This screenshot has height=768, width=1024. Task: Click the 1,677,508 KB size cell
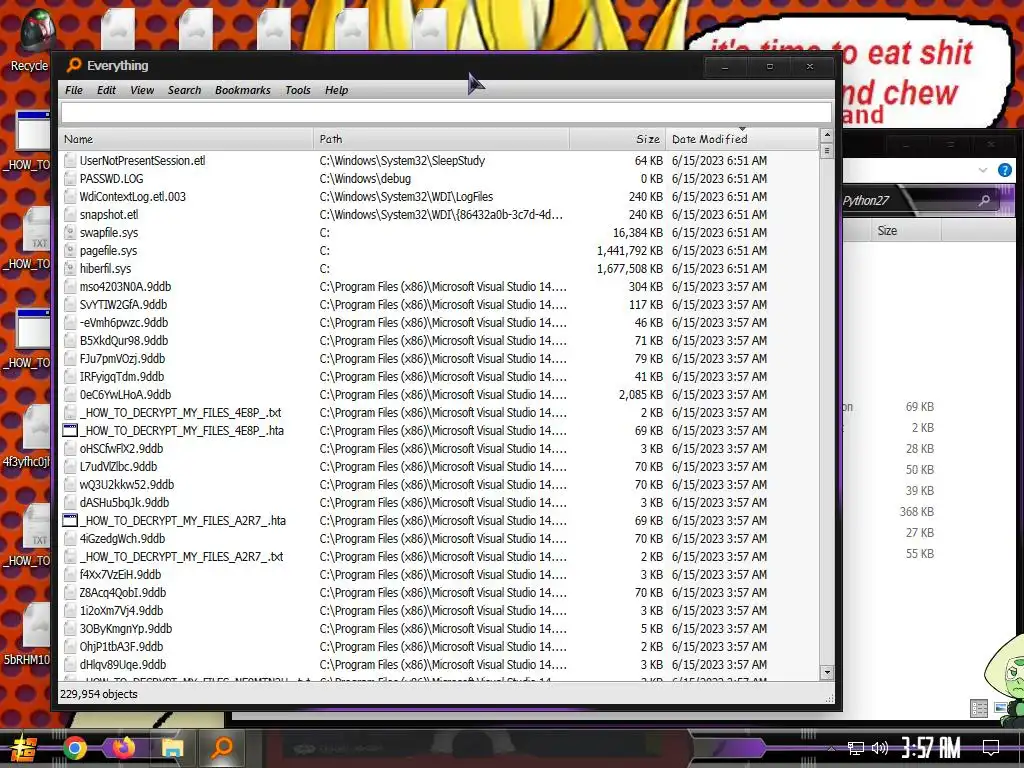[x=630, y=268]
